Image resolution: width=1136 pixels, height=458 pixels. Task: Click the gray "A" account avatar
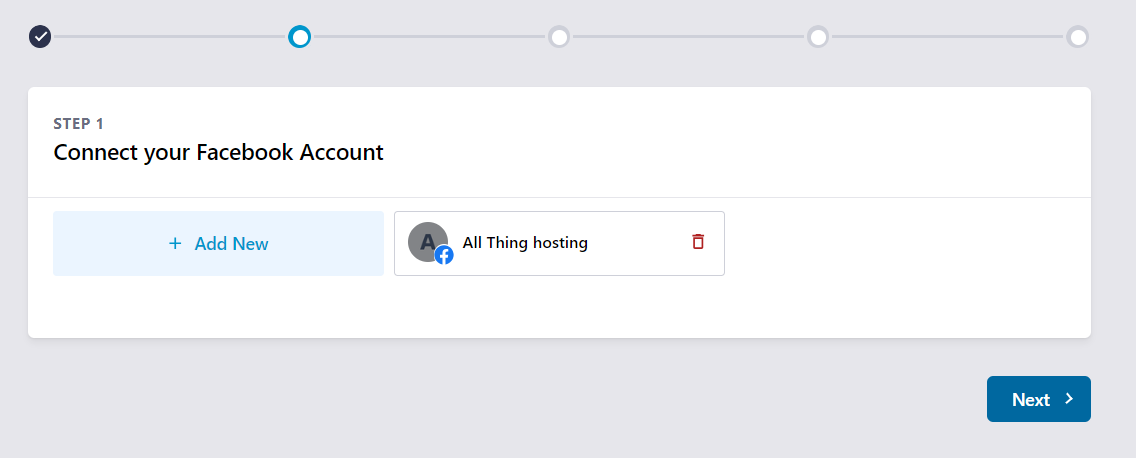point(427,241)
